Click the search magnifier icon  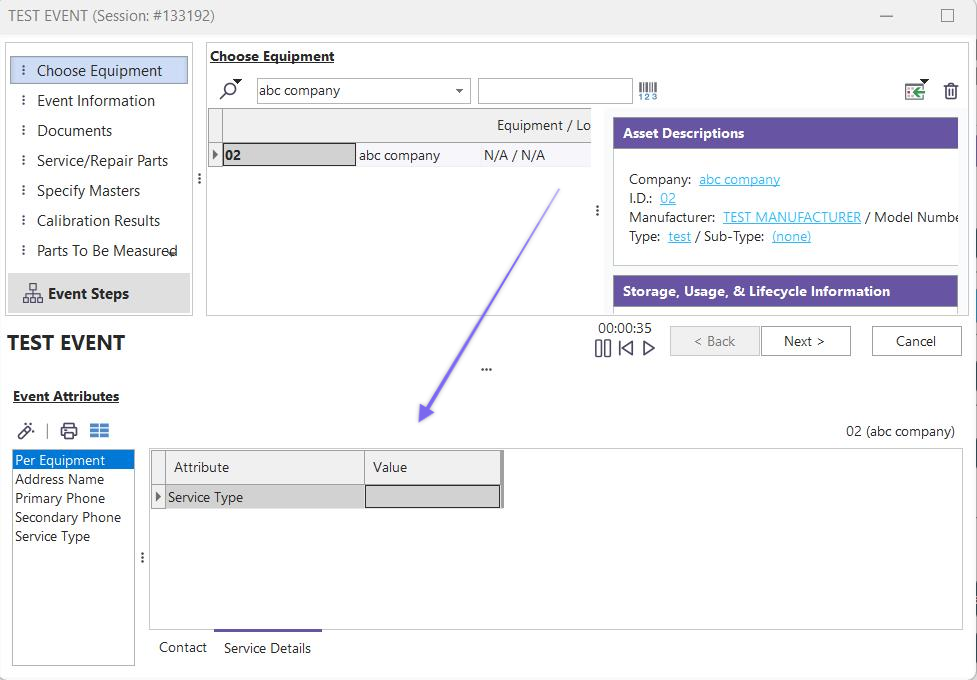pyautogui.click(x=229, y=90)
